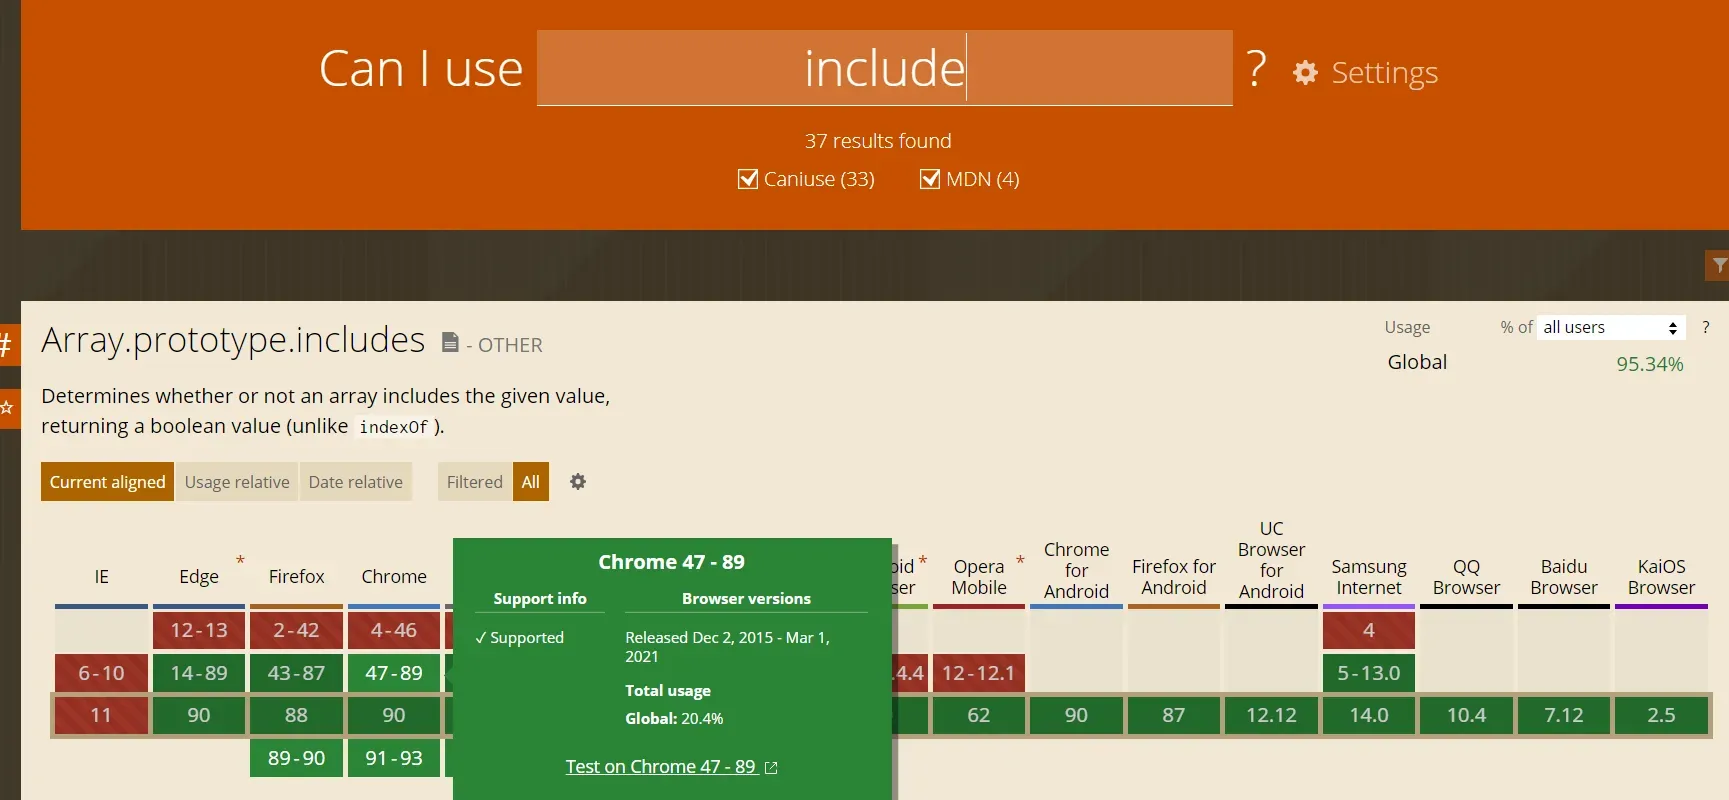Screen dimensions: 1729x800
Task: Uncheck the Caniuse results checkbox
Action: 747,179
